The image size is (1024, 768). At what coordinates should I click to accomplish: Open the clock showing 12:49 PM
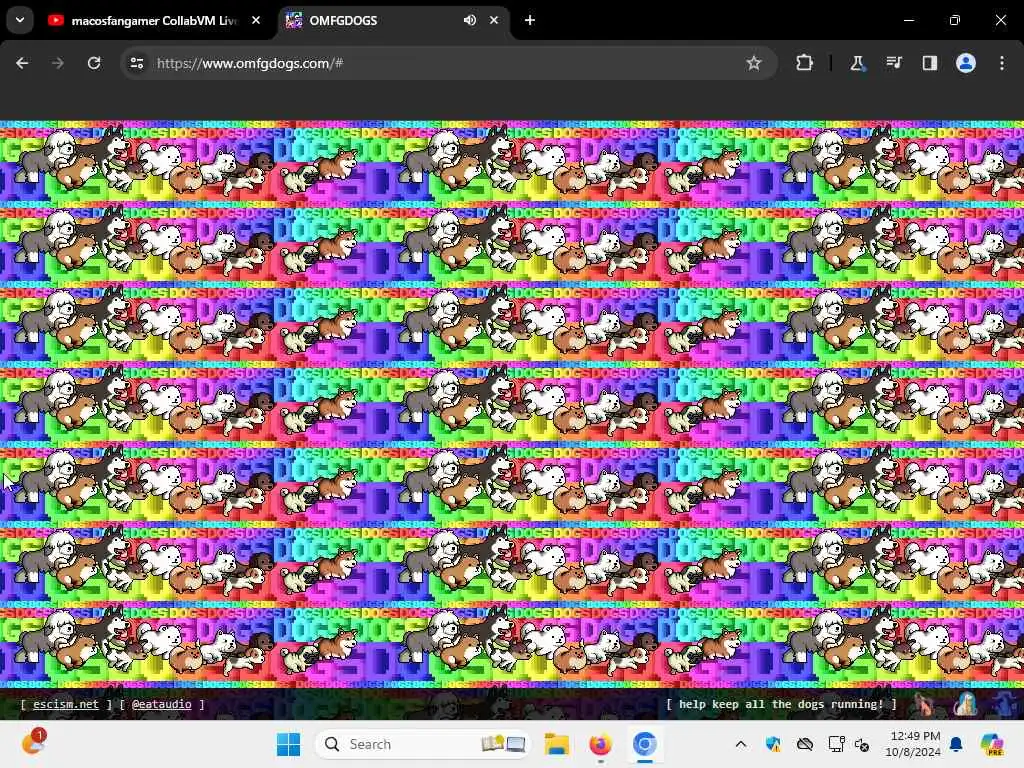click(913, 744)
